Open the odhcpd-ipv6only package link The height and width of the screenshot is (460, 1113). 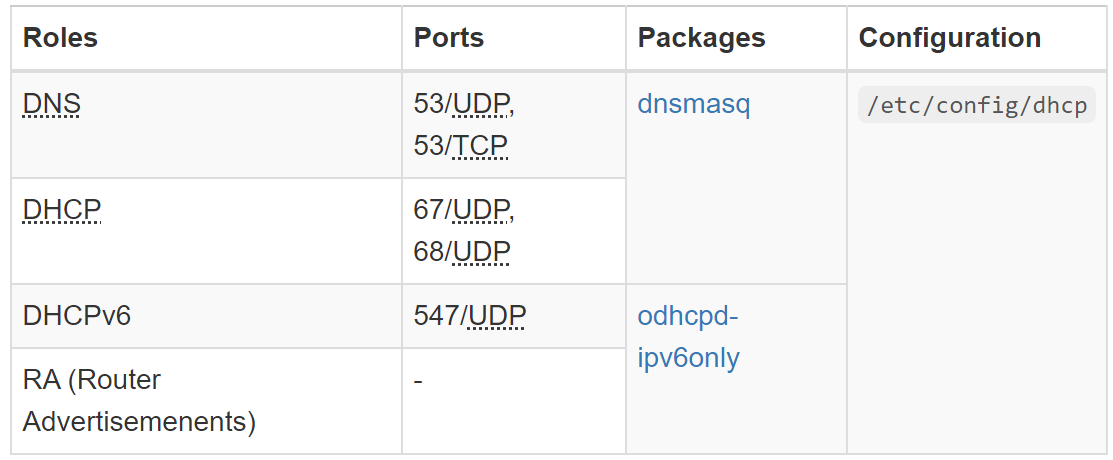click(x=688, y=337)
